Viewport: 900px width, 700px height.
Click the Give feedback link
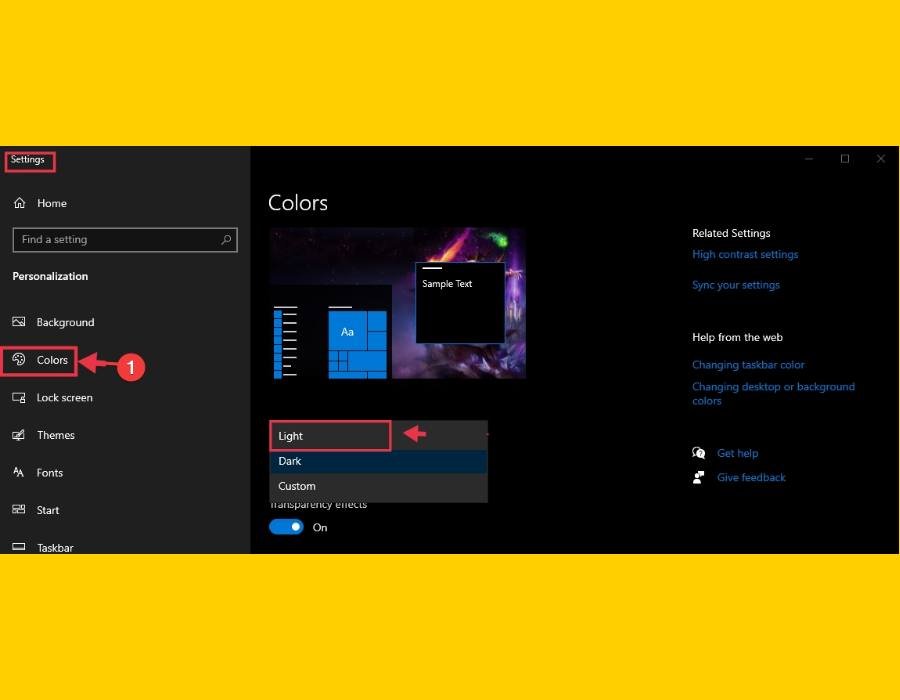click(x=751, y=477)
